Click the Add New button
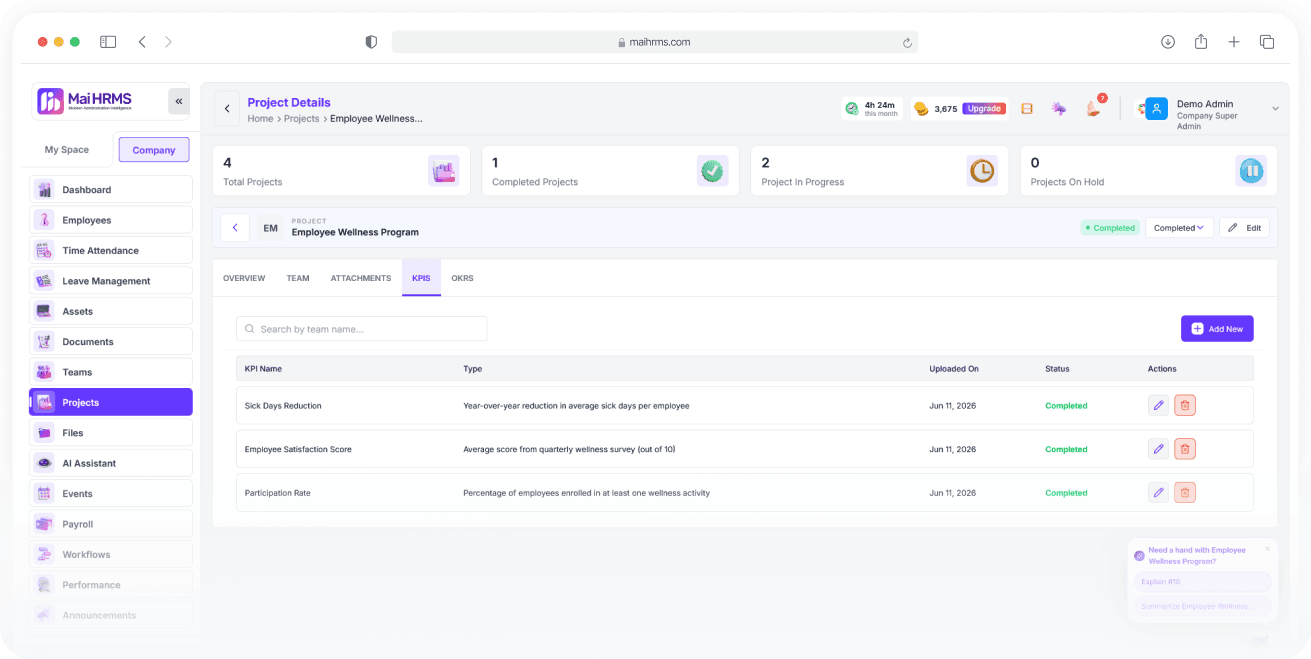This screenshot has height=659, width=1311. pos(1217,329)
